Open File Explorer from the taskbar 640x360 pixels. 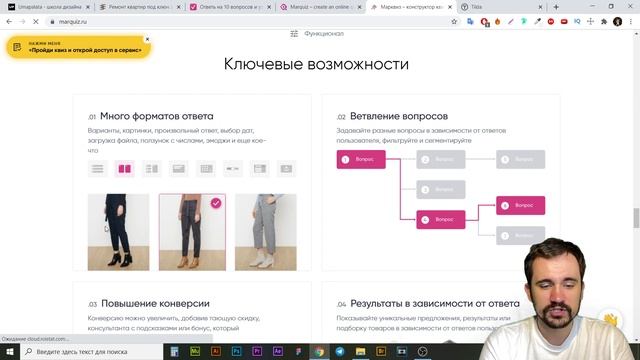click(360, 351)
